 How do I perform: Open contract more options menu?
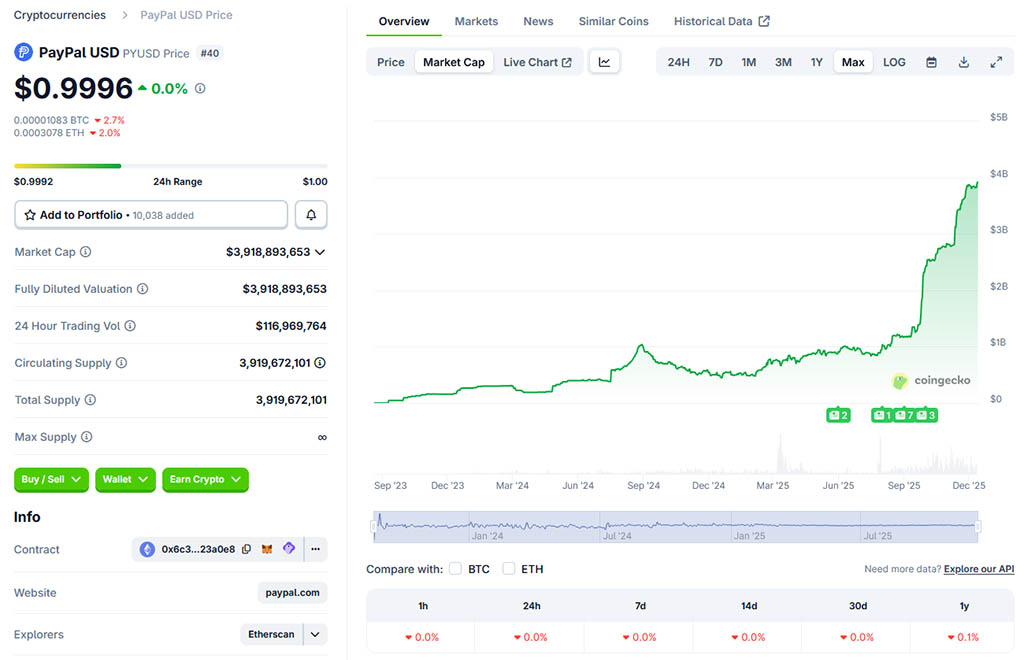click(315, 549)
